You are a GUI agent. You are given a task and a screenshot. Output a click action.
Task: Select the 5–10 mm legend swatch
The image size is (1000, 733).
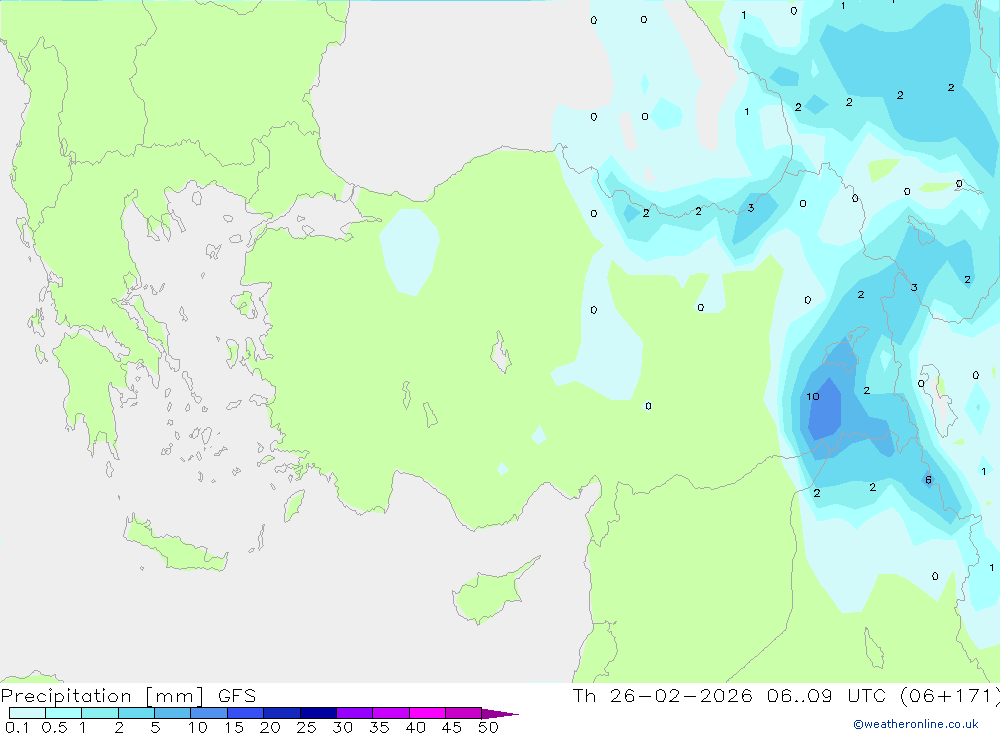click(173, 713)
